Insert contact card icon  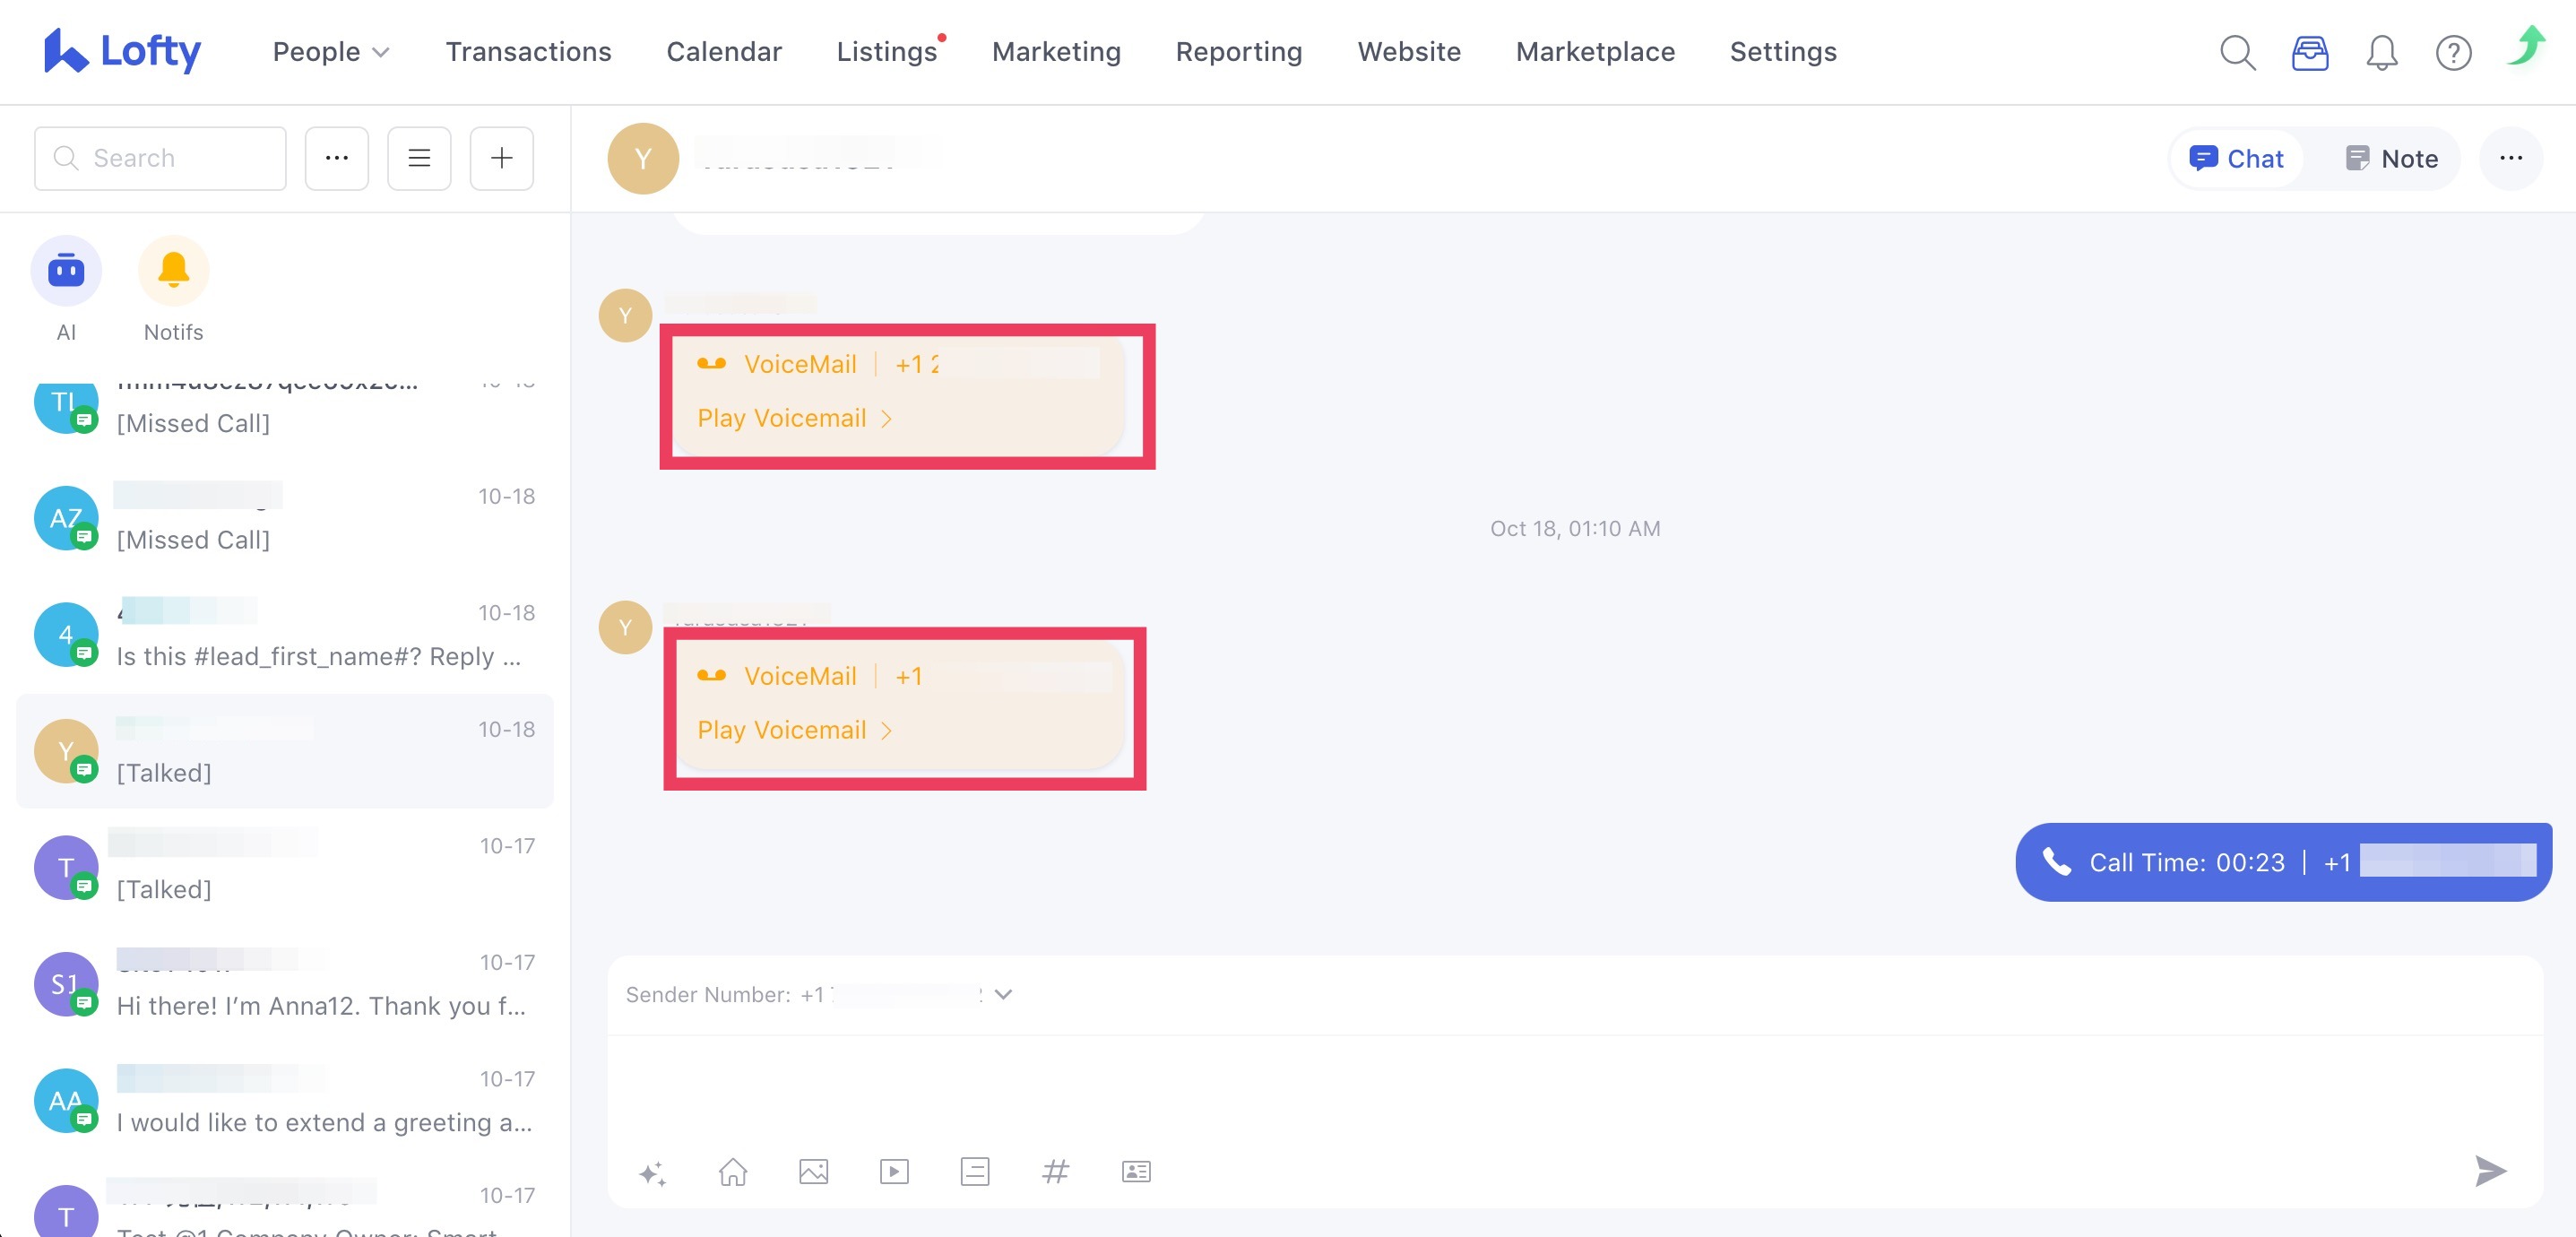(x=1136, y=1171)
